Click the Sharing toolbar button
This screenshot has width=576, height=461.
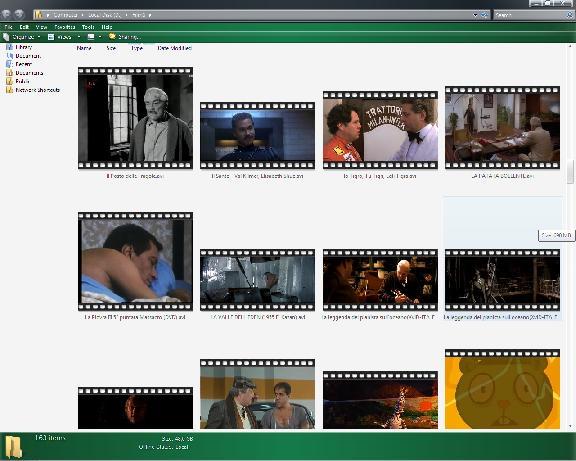coord(124,37)
